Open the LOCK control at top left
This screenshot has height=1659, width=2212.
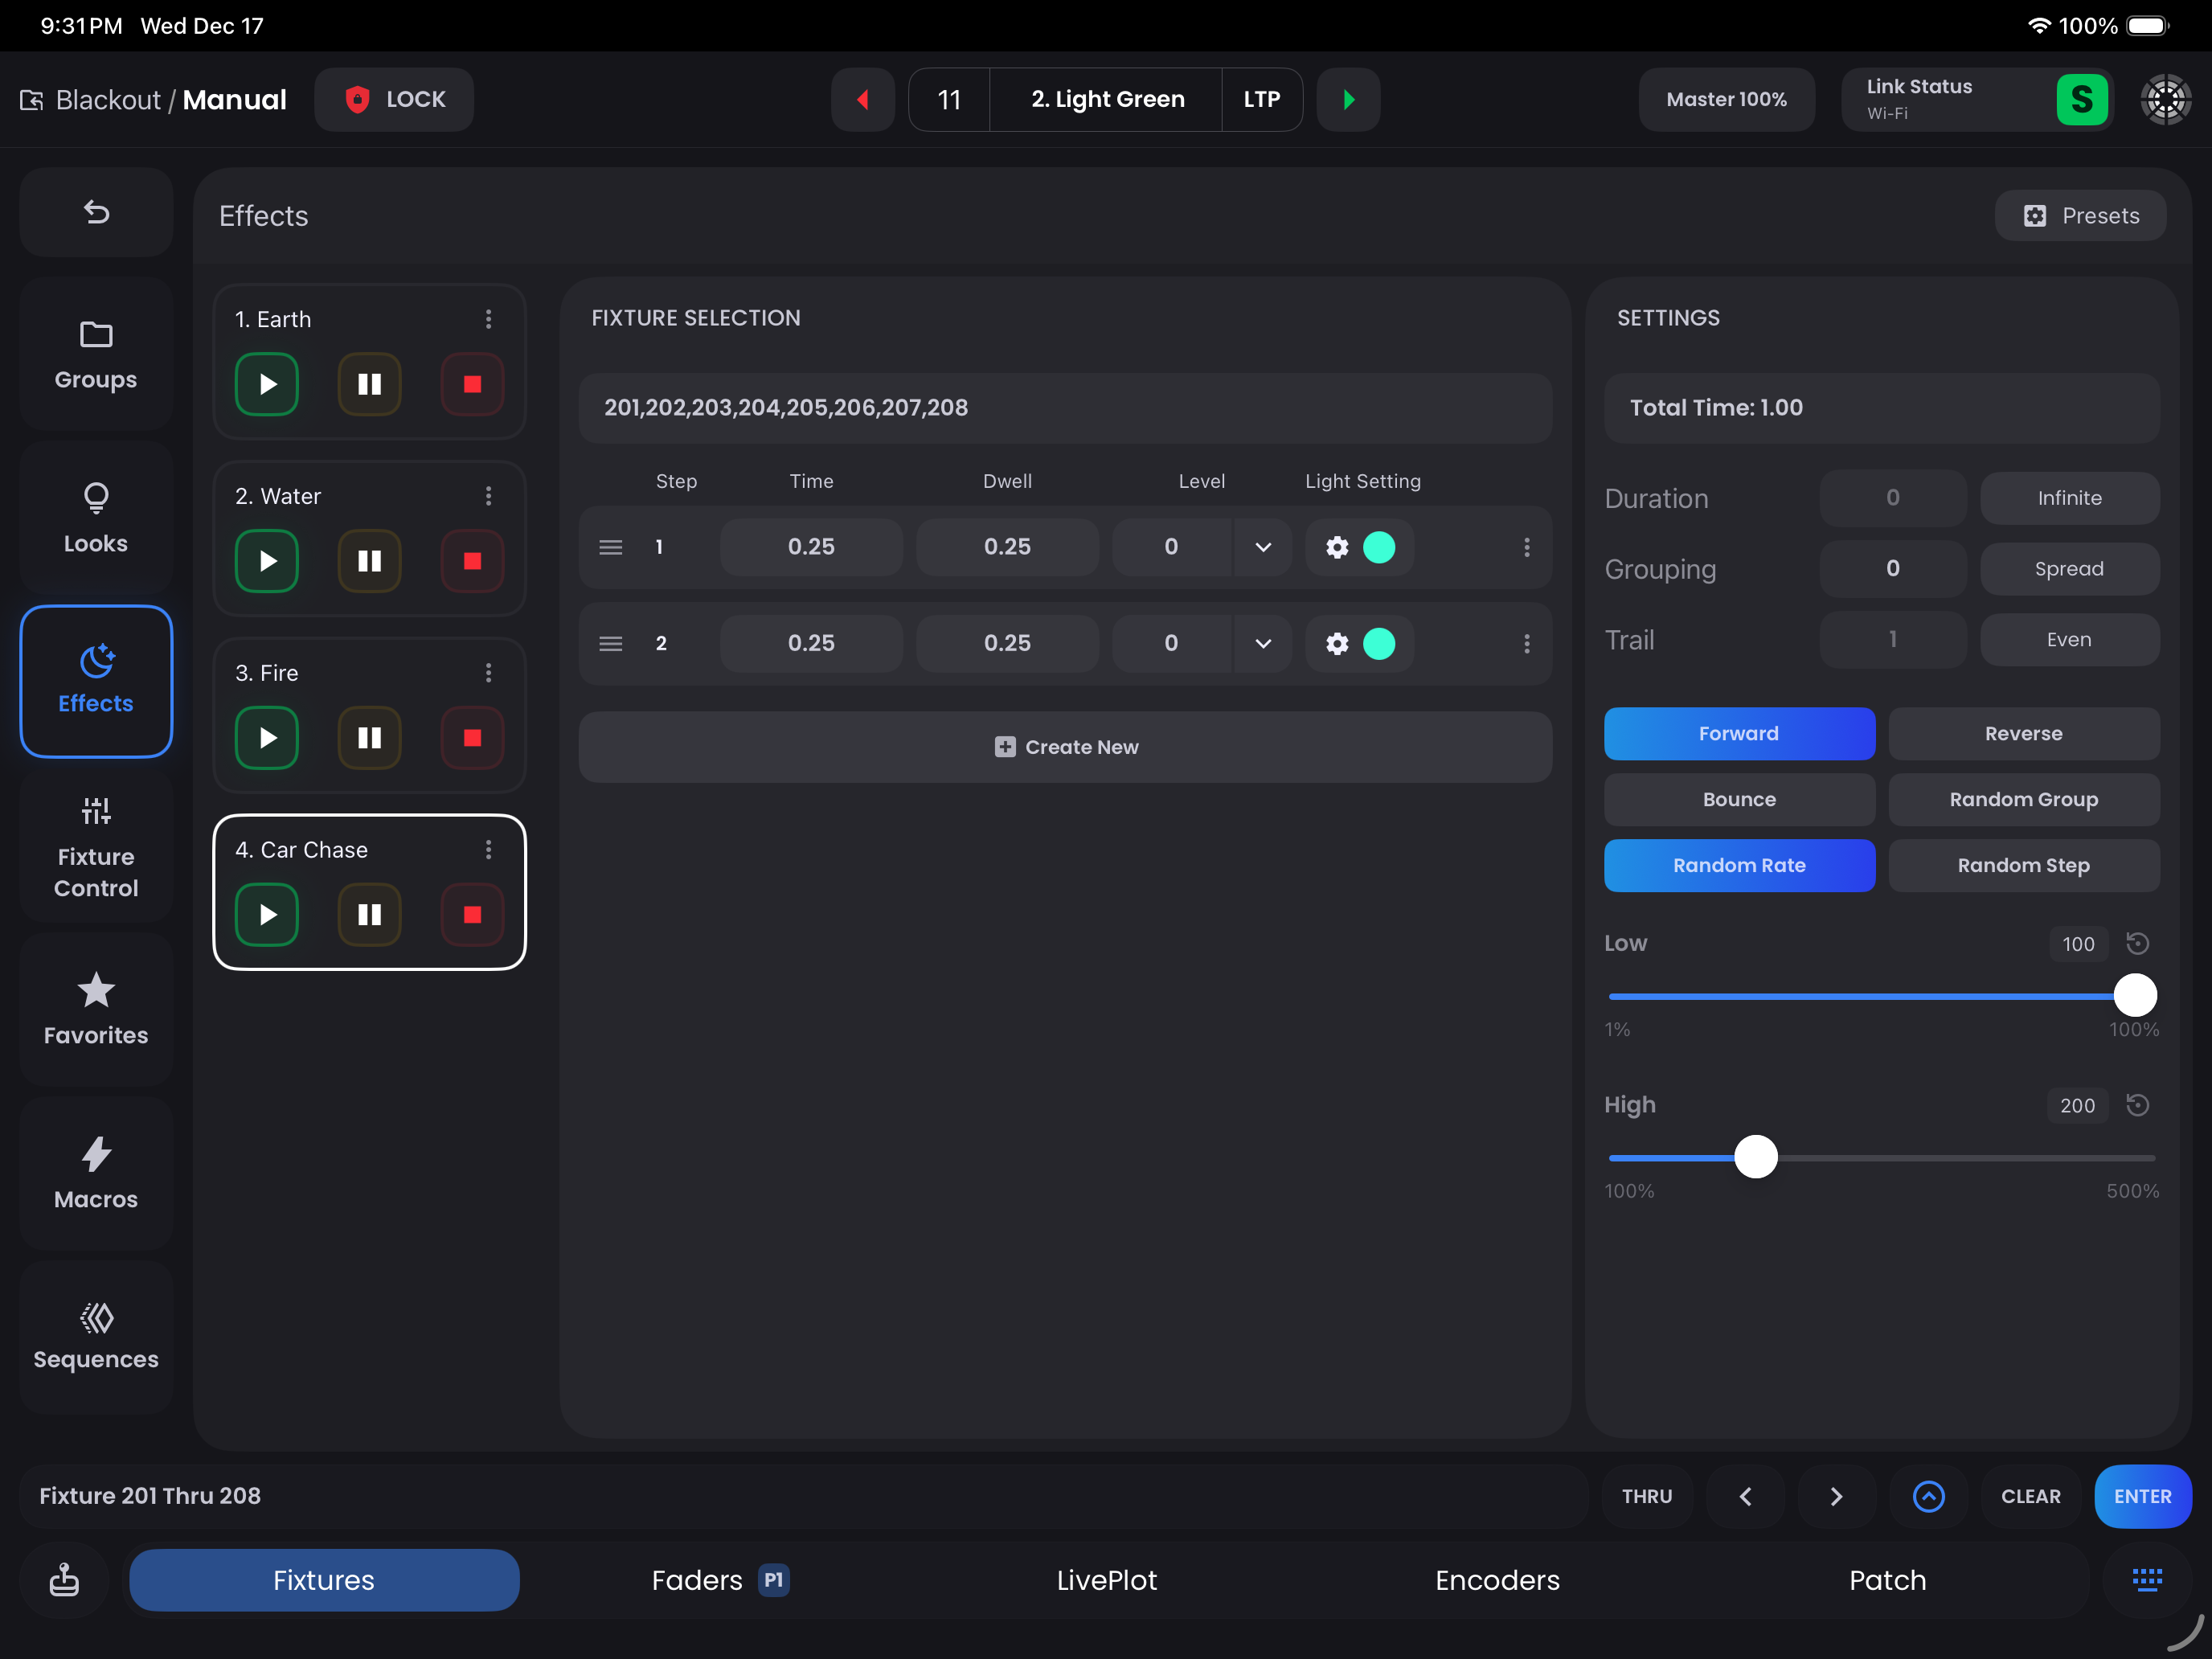(393, 99)
